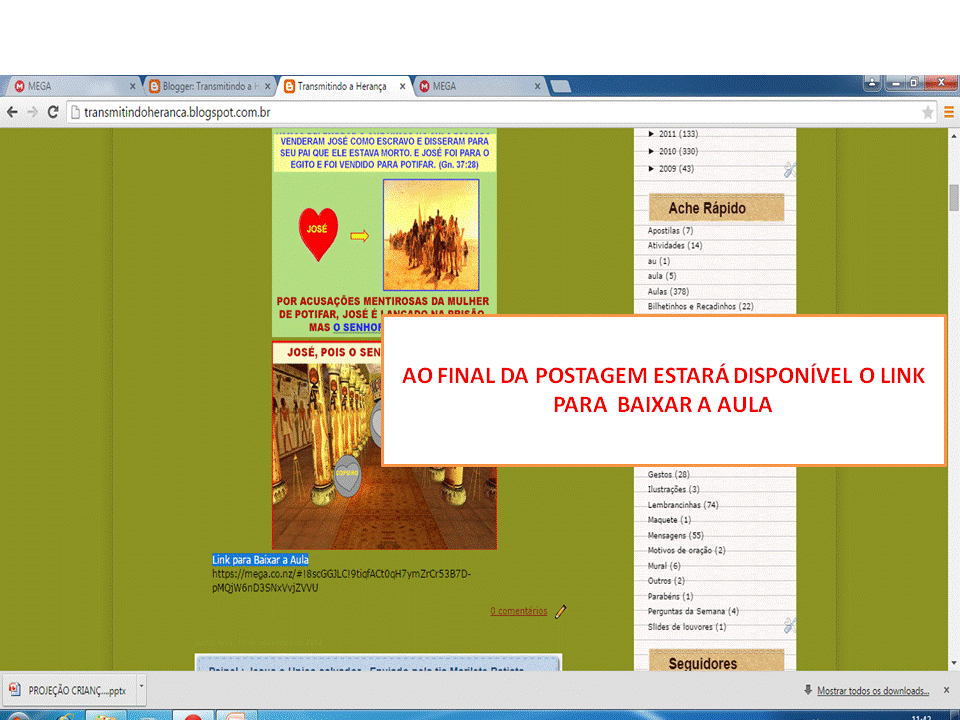
Task: Open the Gestos (28) label
Action: point(669,474)
